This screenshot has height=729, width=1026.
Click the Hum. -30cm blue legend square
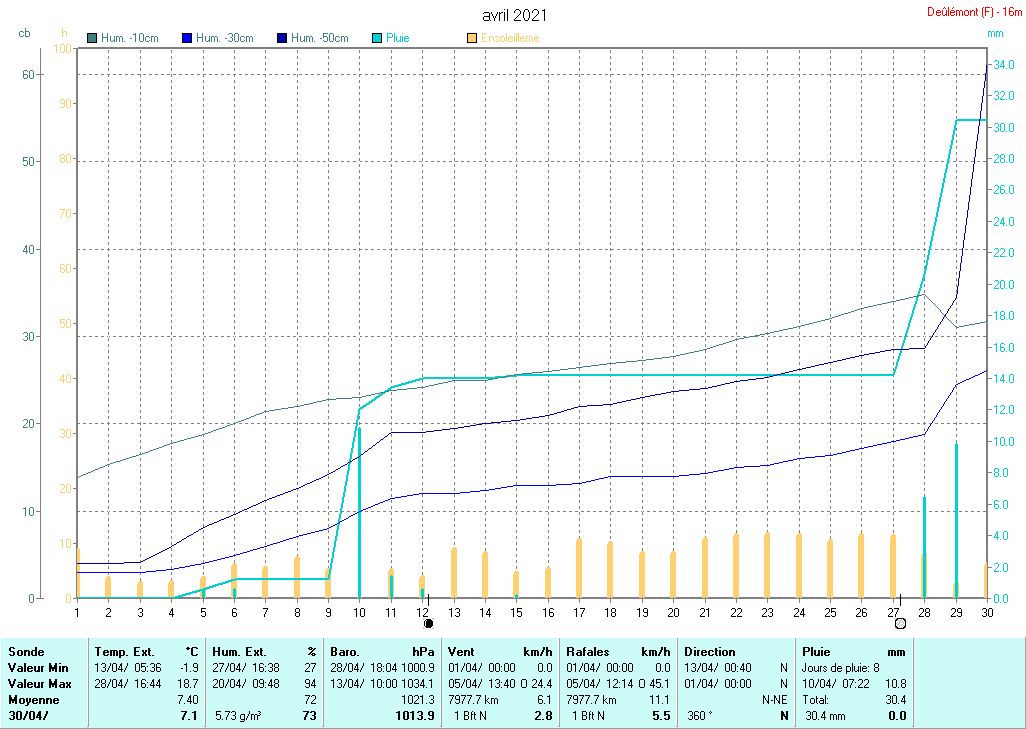tap(187, 38)
